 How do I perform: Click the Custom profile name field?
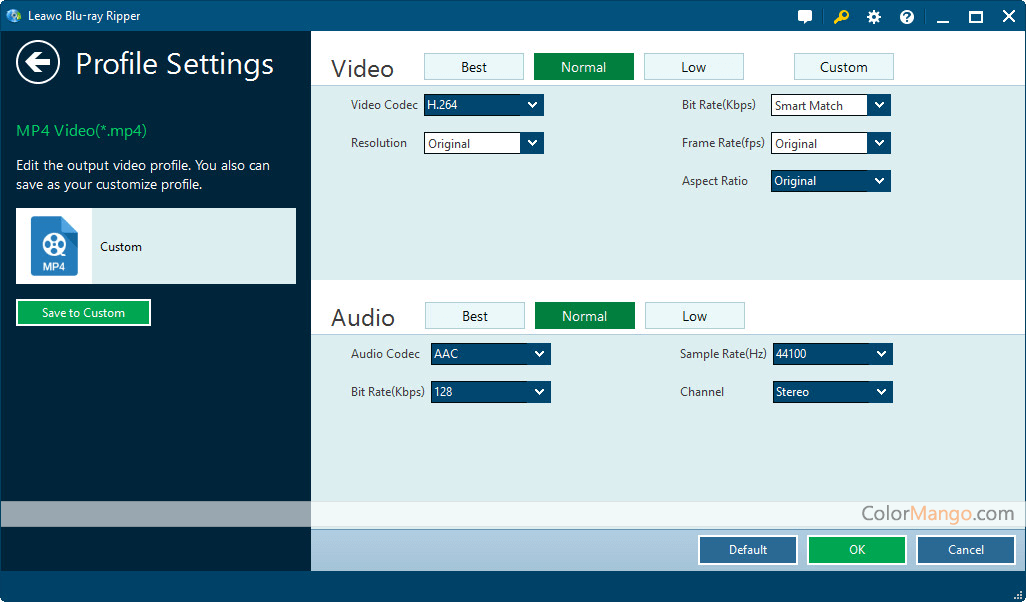(x=193, y=246)
